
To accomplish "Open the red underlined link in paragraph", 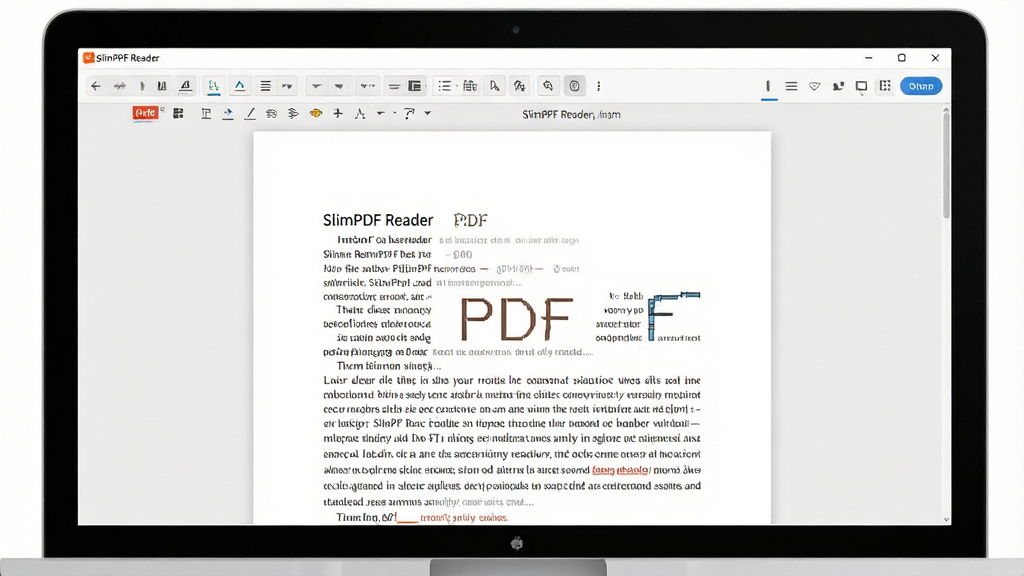I will pos(620,470).
